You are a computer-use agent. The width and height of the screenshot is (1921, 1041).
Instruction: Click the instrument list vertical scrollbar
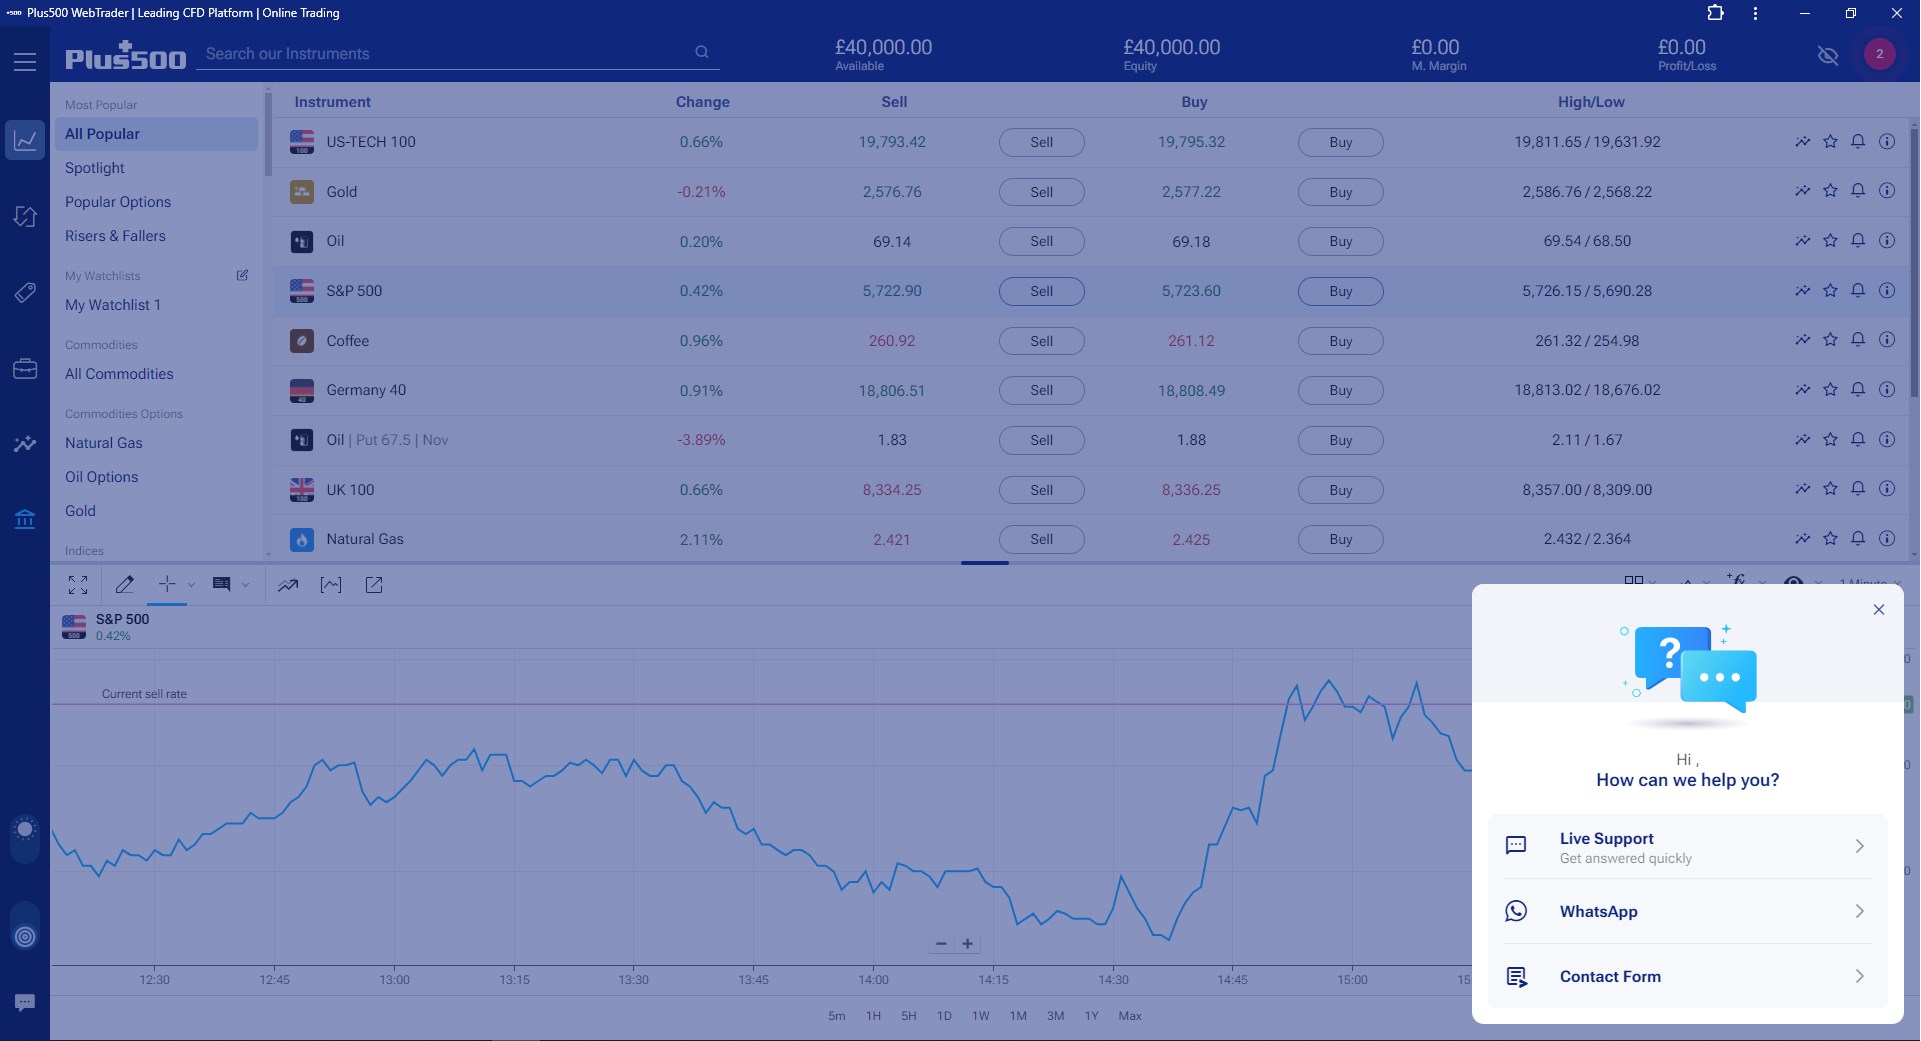tap(1914, 262)
